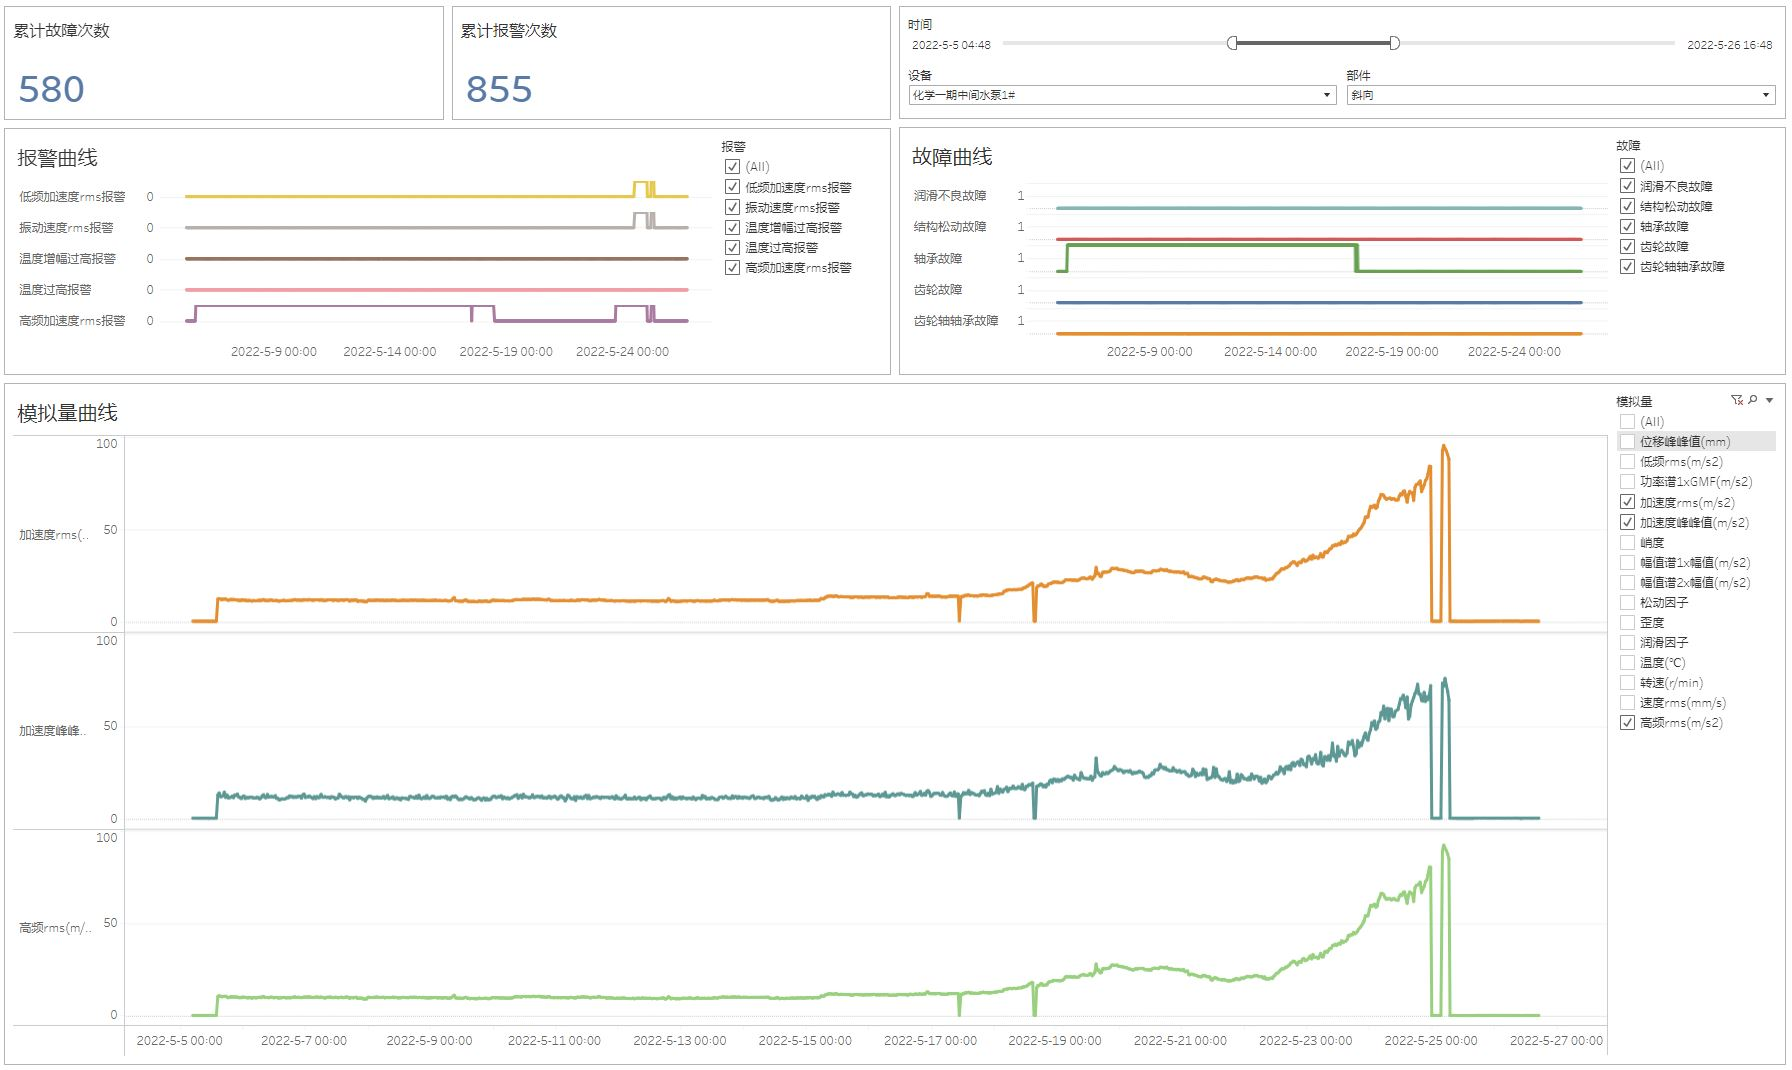1792x1070 pixels.
Task: Uncheck 加速度rms(m/s2) in the 模拟量 list
Action: coord(1627,502)
